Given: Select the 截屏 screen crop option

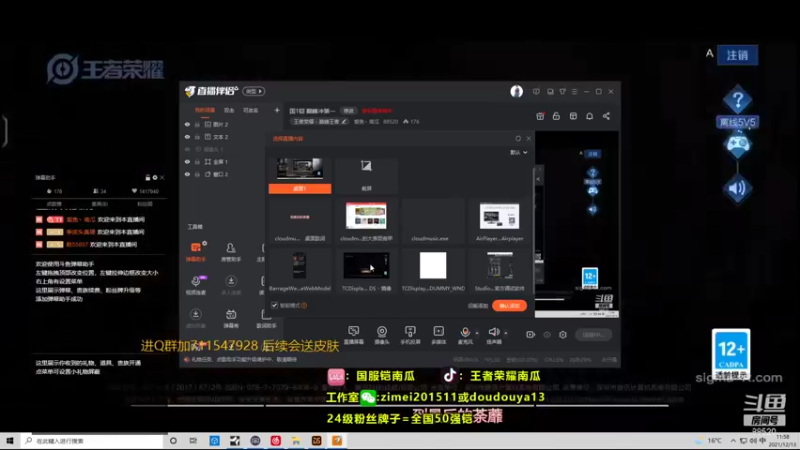Looking at the screenshot, I should click(x=366, y=174).
